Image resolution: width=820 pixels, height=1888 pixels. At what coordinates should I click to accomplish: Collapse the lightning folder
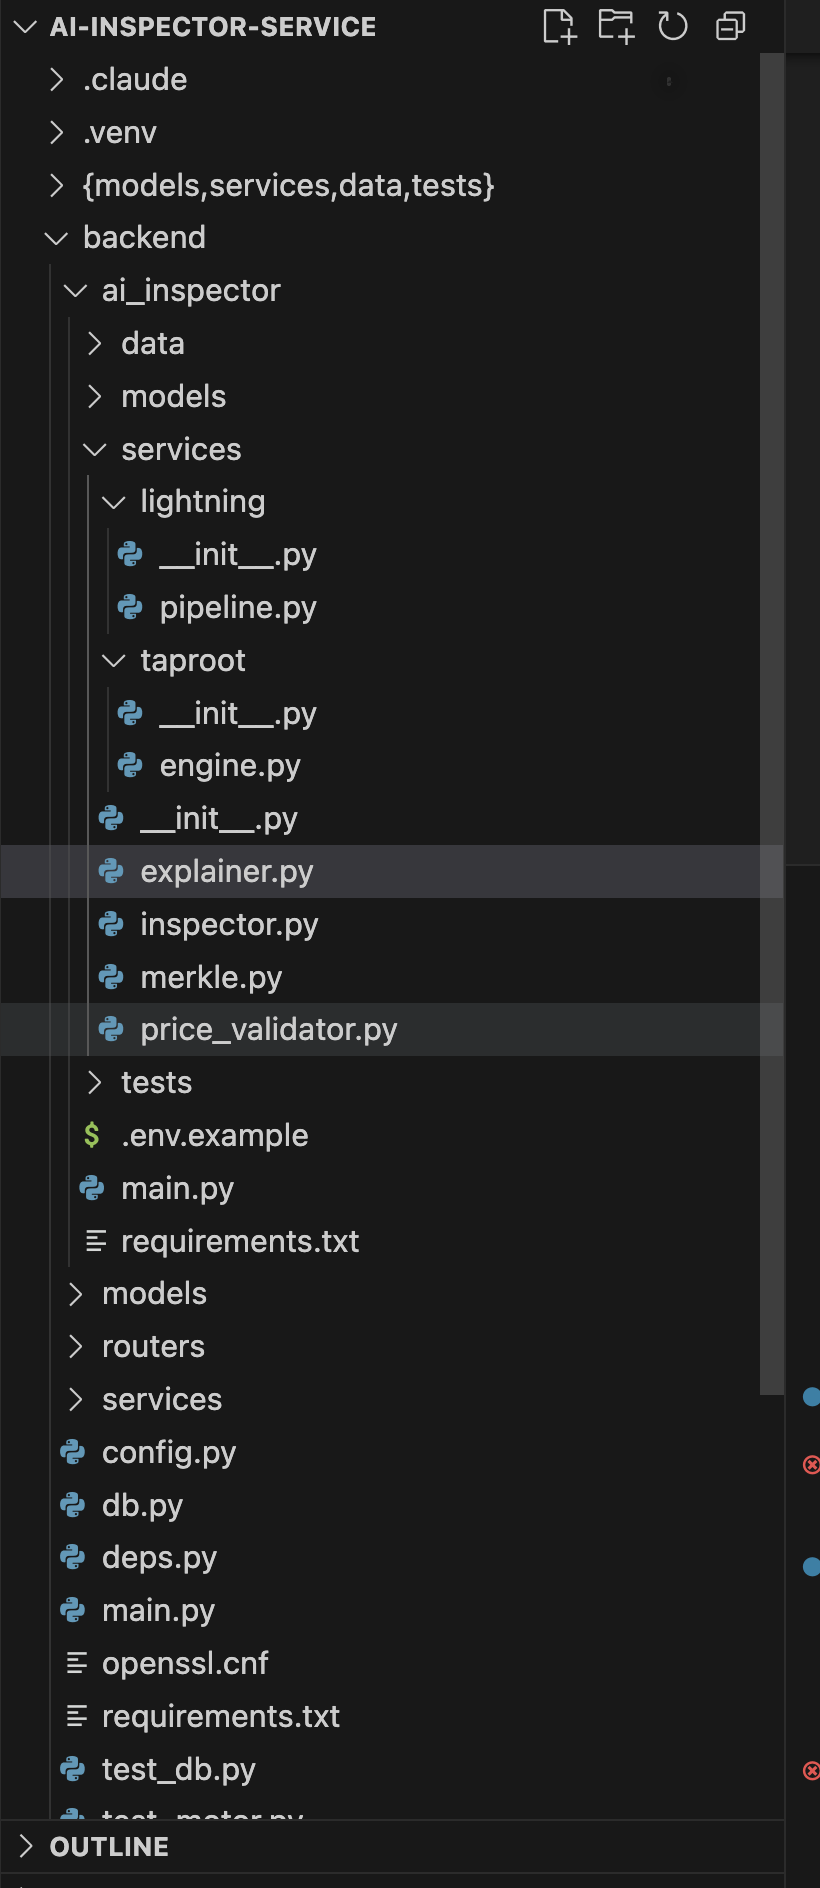tap(114, 502)
